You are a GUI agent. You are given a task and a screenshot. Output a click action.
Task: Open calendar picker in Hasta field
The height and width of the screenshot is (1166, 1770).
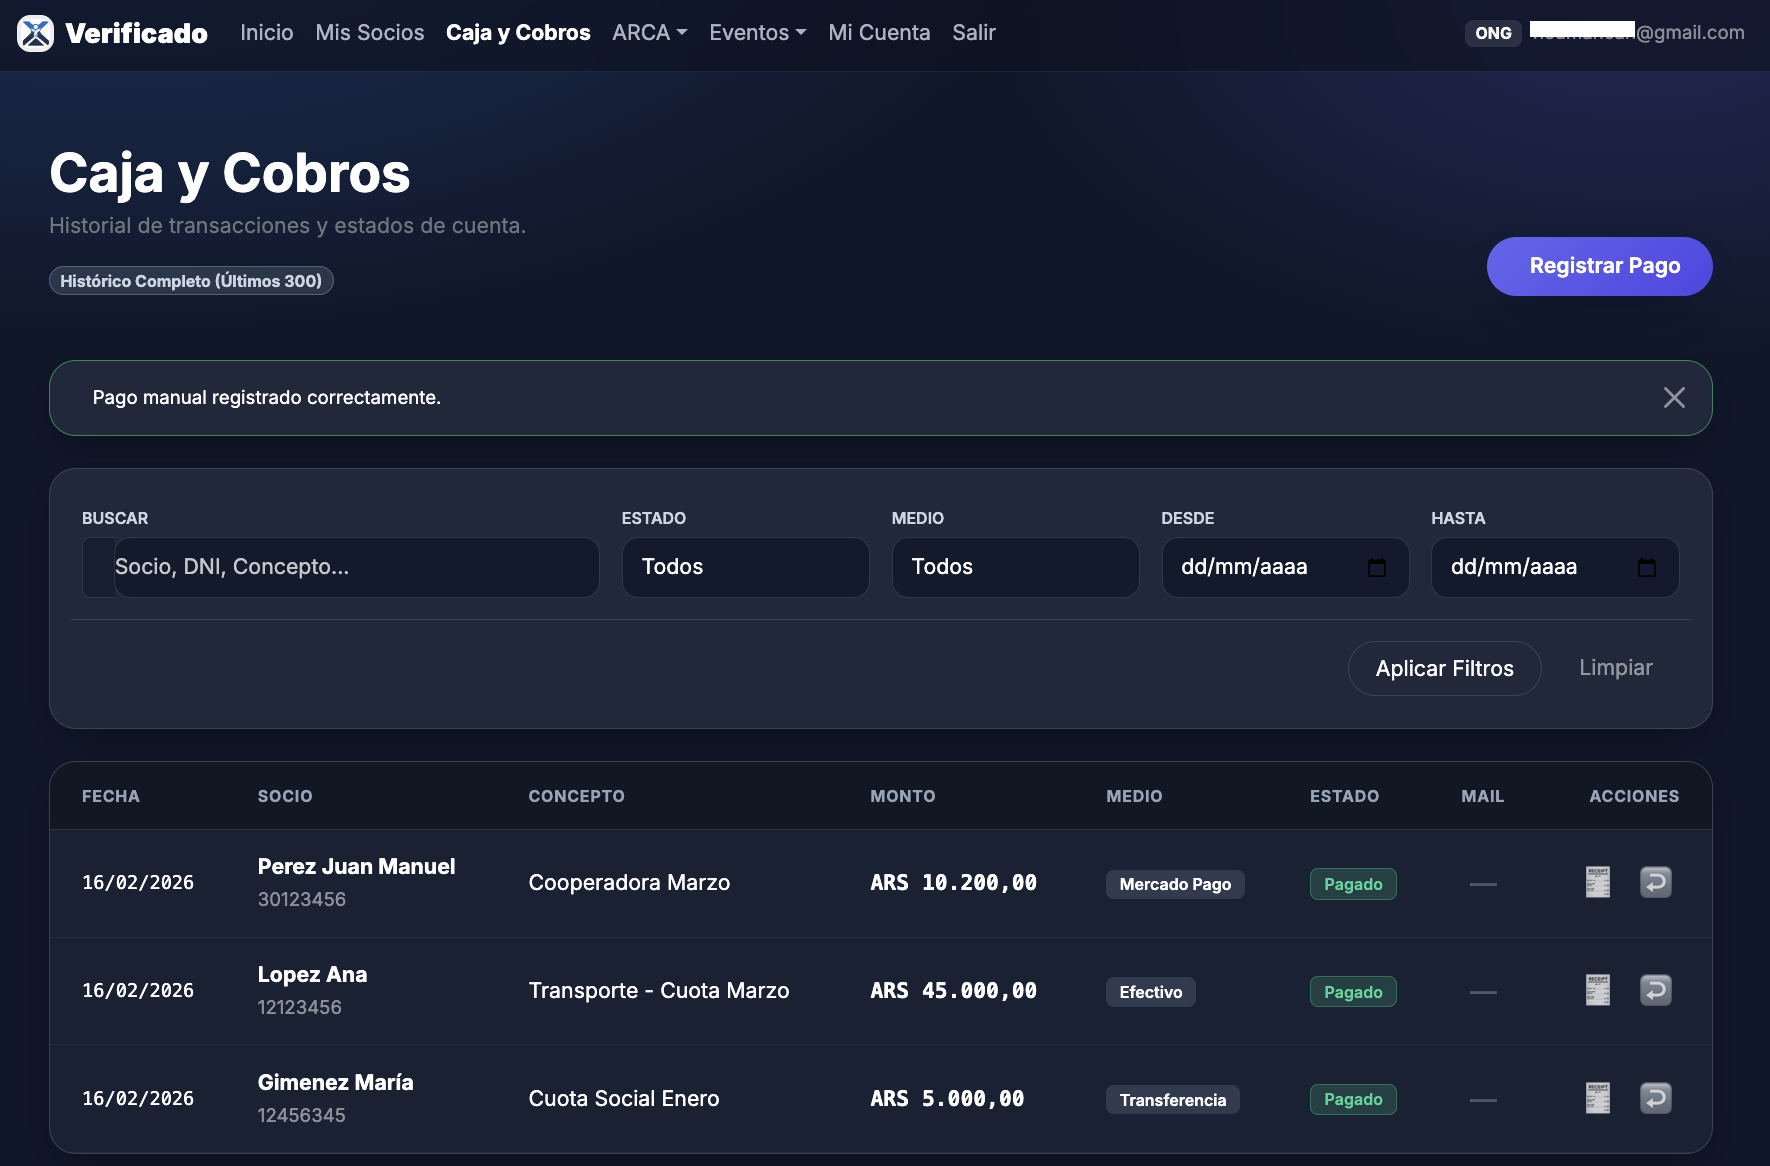(1646, 567)
